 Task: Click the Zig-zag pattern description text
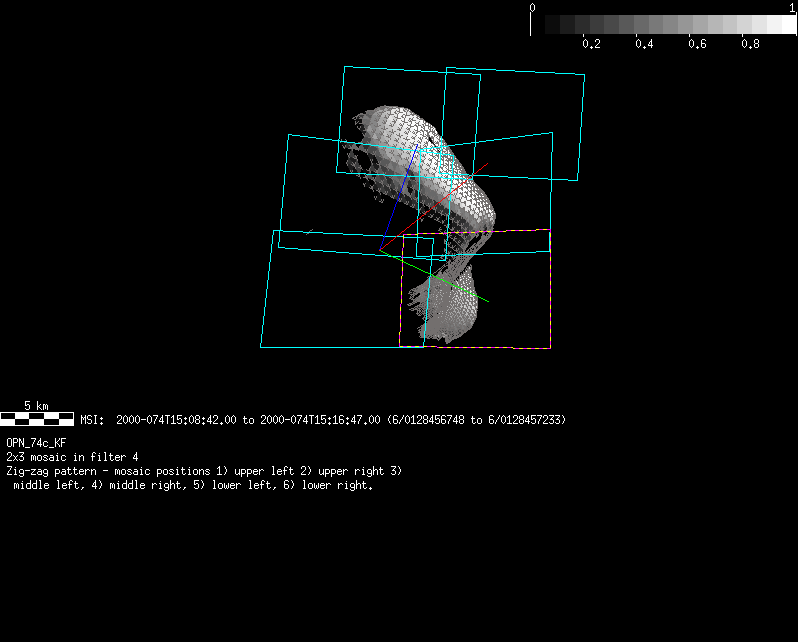204,470
